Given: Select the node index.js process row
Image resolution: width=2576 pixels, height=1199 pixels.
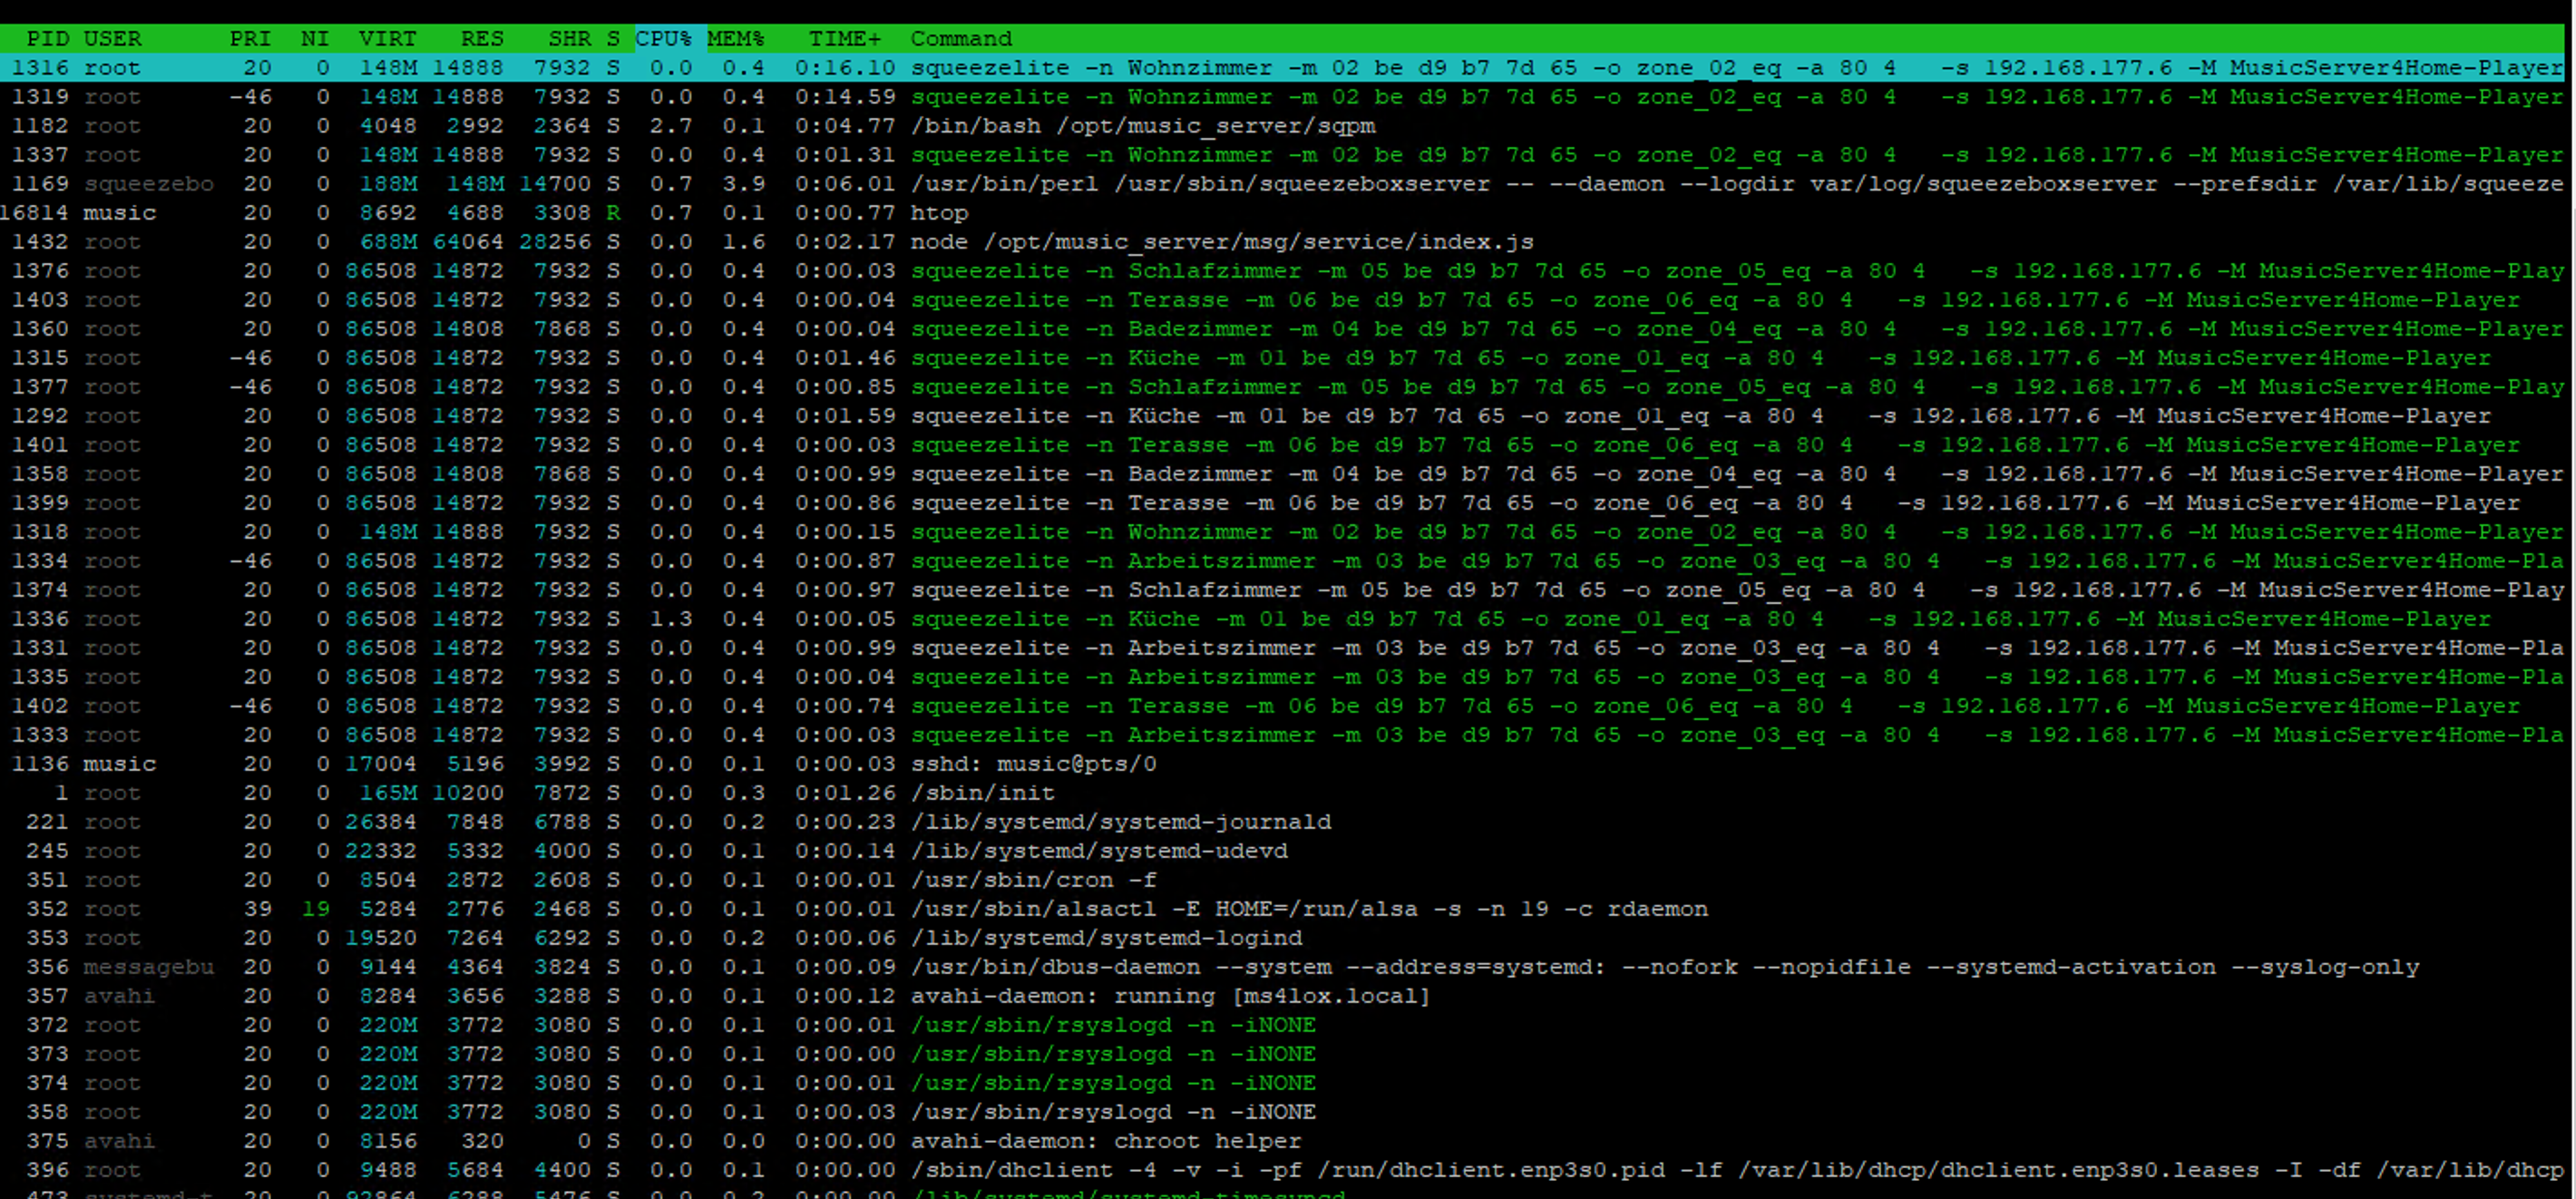Looking at the screenshot, I should click(1220, 242).
